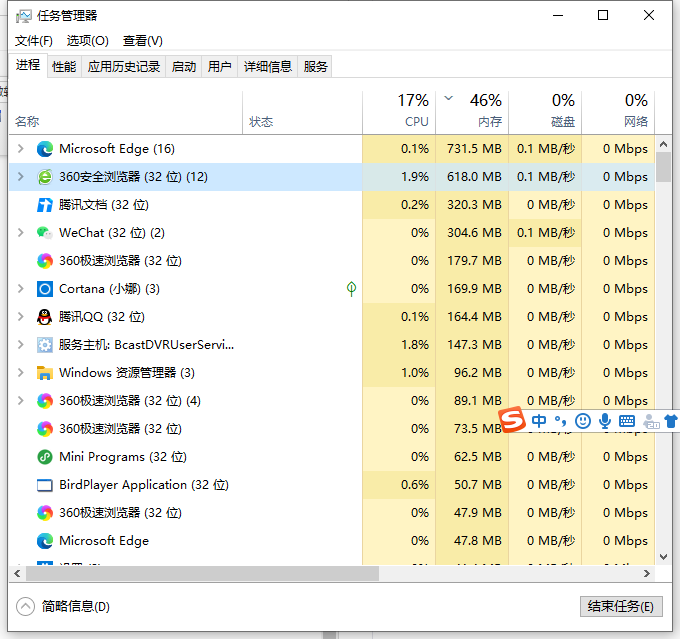Click the 结束任务(E) button
680x639 pixels.
[620, 607]
